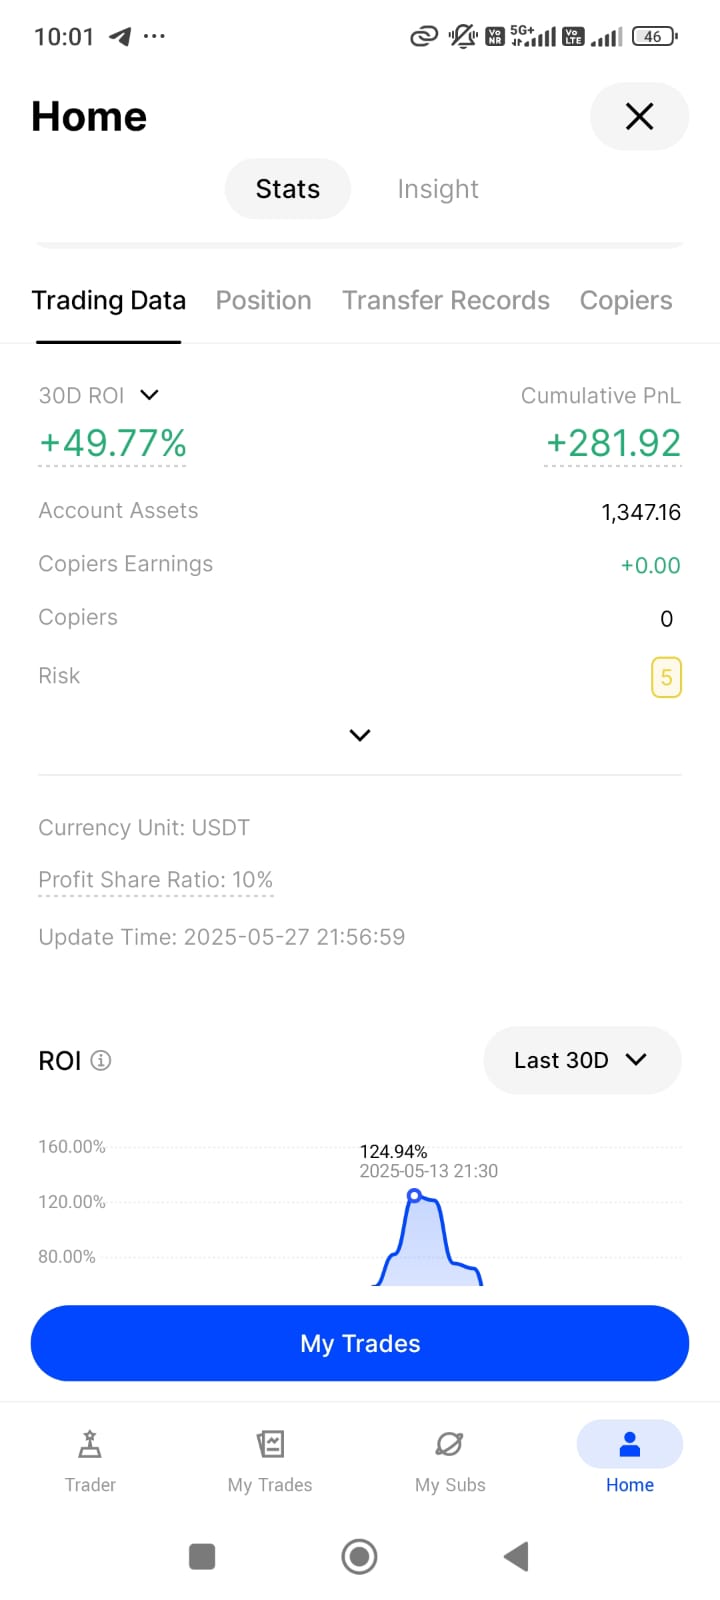
Task: Go to My Subs planet icon
Action: [450, 1445]
